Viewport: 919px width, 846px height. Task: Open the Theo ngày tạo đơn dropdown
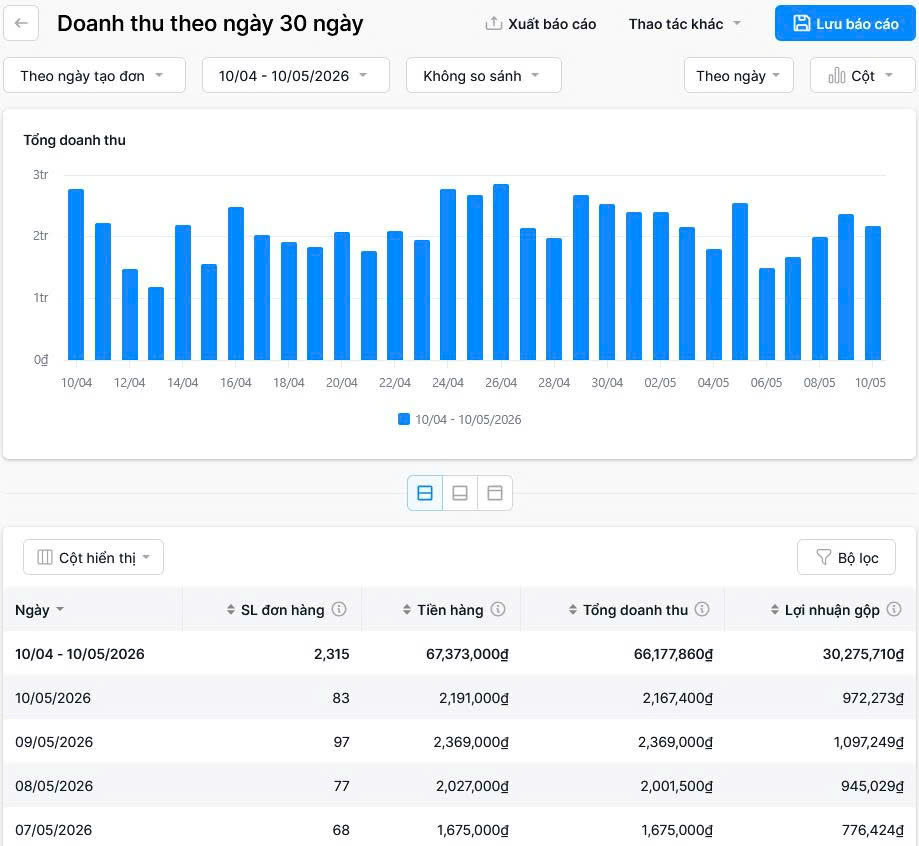[94, 76]
